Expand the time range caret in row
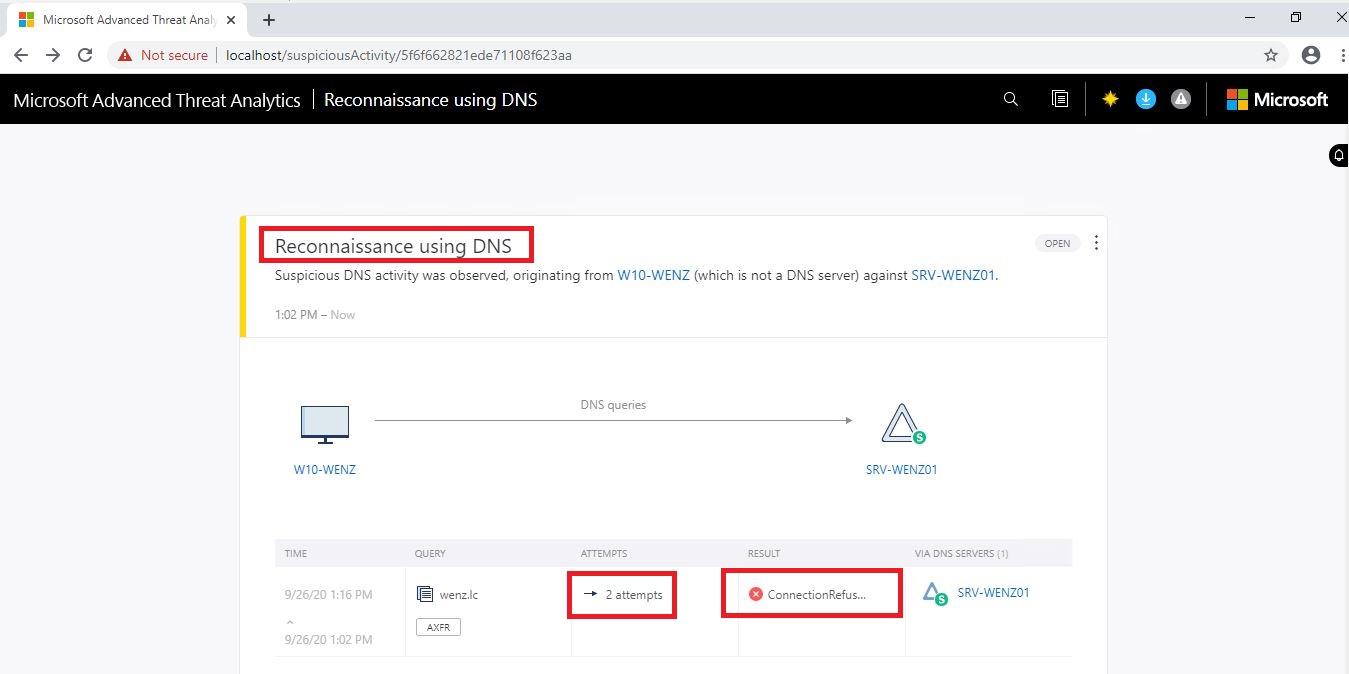This screenshot has width=1349, height=674. pyautogui.click(x=291, y=622)
